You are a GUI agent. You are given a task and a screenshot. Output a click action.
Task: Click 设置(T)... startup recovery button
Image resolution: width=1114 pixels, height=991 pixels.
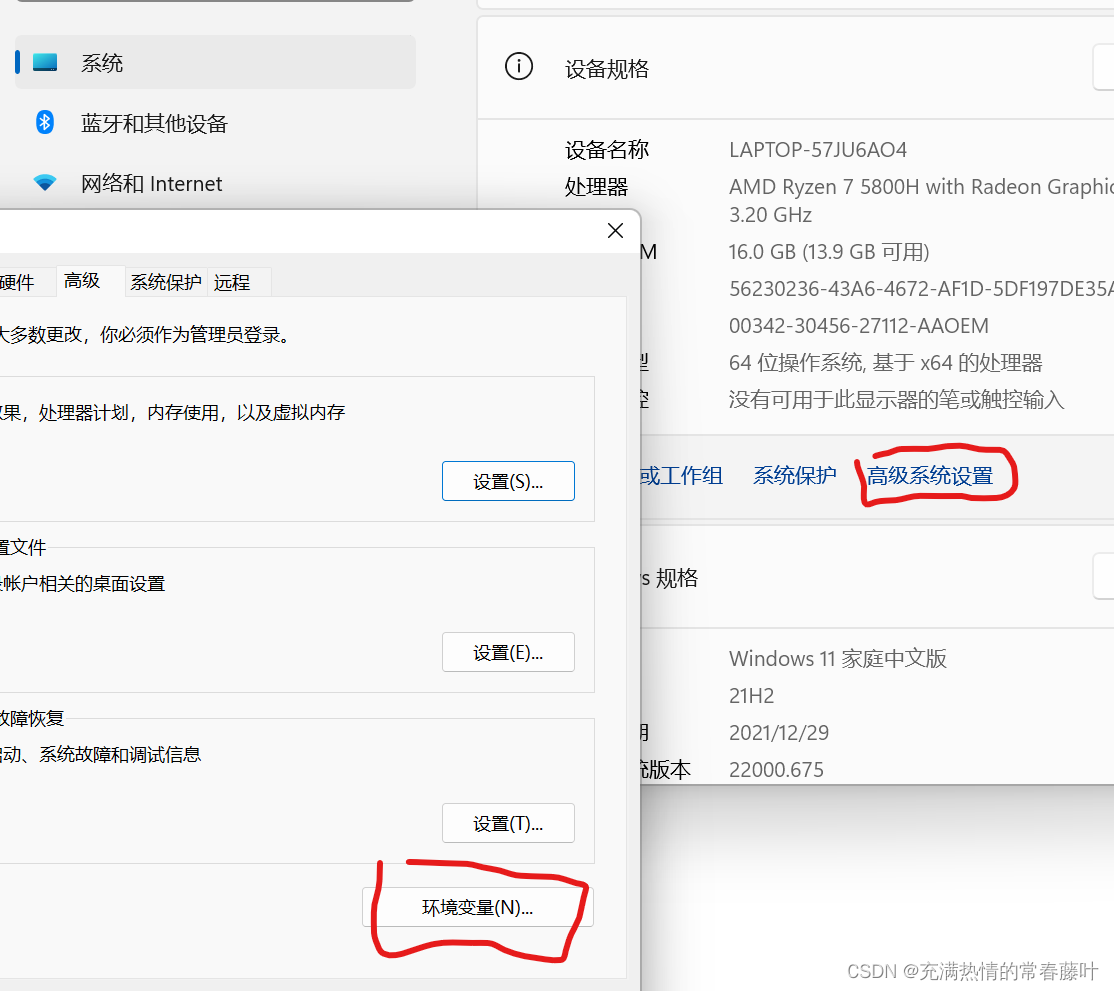coord(508,823)
